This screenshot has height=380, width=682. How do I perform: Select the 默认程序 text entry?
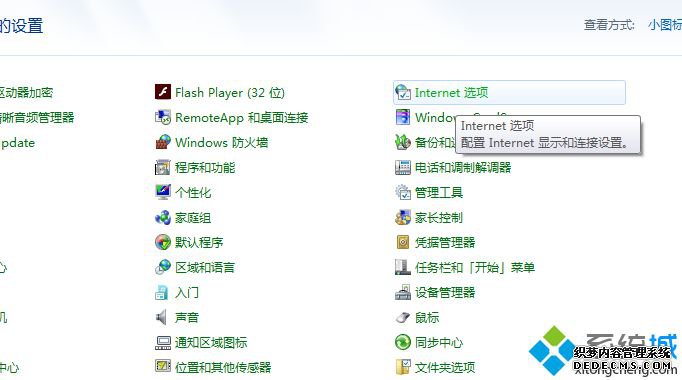[x=199, y=243]
